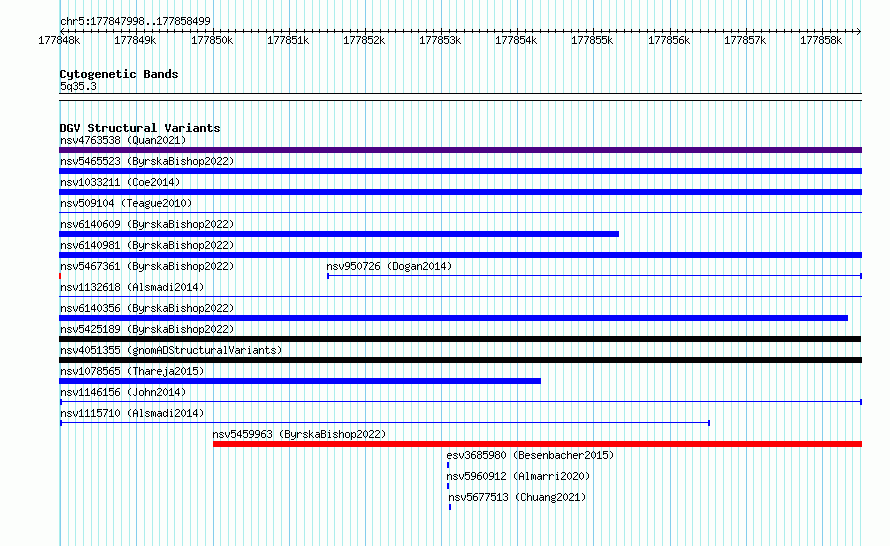This screenshot has height=546, width=890.
Task: Click the 177849k ruler tick label
Action: (x=135, y=40)
